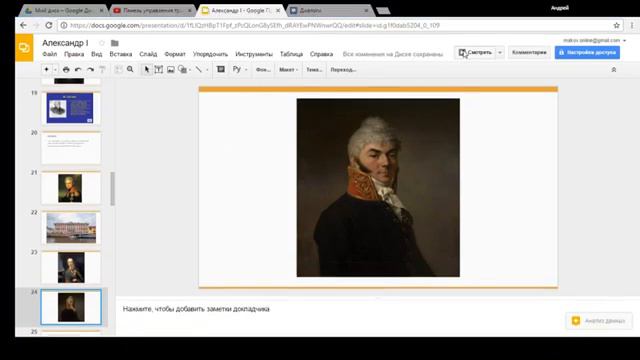Image resolution: width=640 pixels, height=360 pixels.
Task: Choose the select arrow cursor tool
Action: (147, 70)
